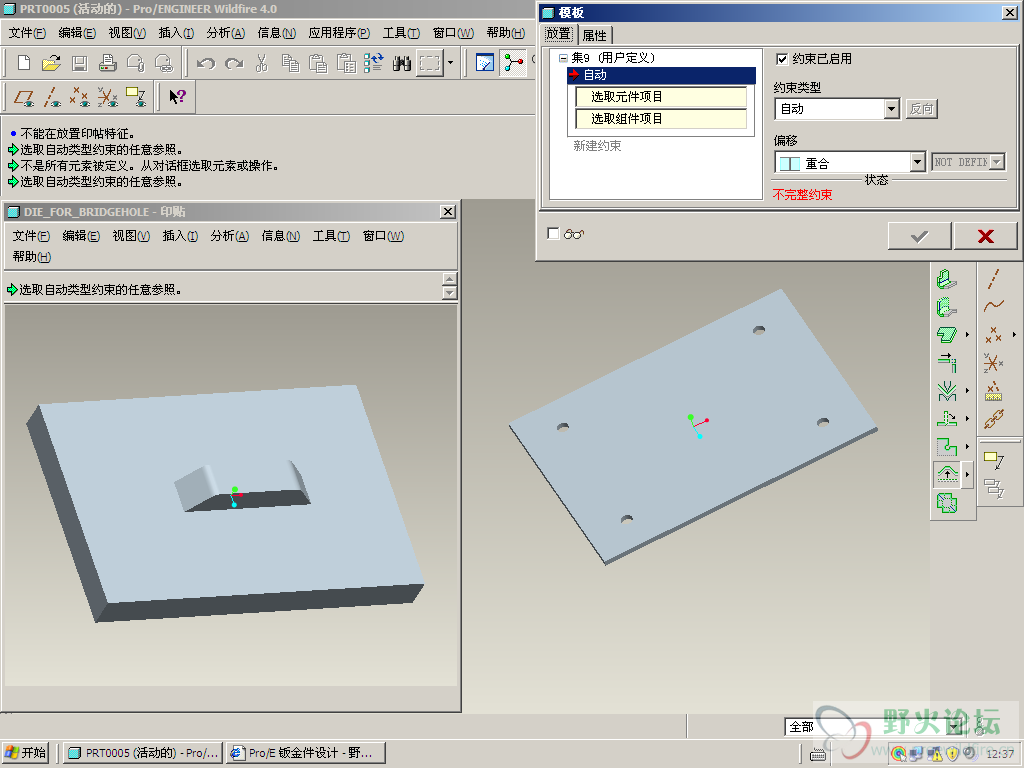This screenshot has width=1024, height=768.
Task: Switch to the Pro/E 钣金件设计 taskbar item
Action: (x=306, y=753)
